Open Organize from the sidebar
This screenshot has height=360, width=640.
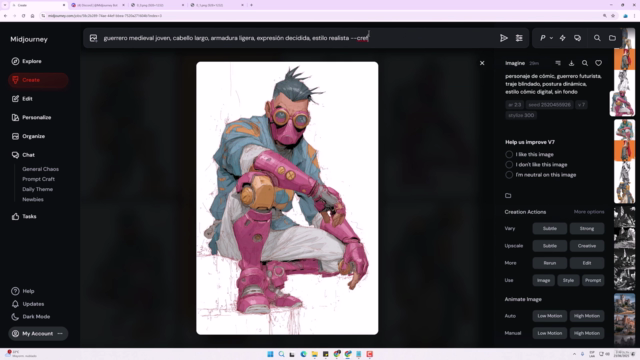click(x=28, y=136)
